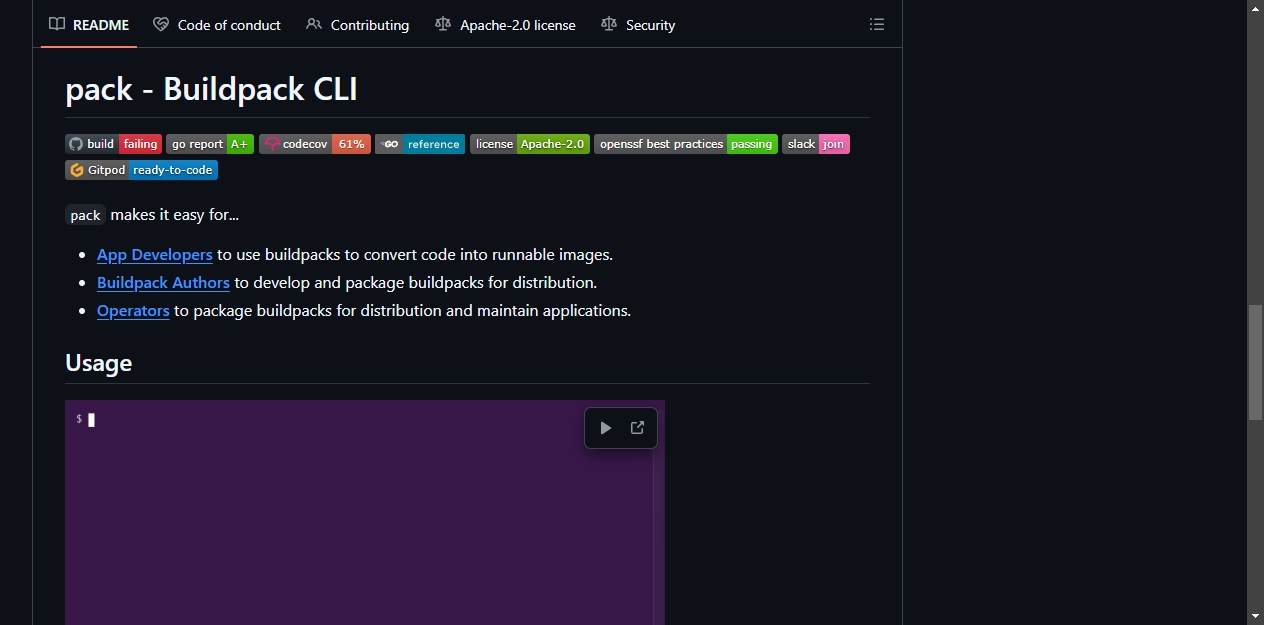The image size is (1264, 625).
Task: Click the scrollbar down arrow
Action: [1256, 616]
